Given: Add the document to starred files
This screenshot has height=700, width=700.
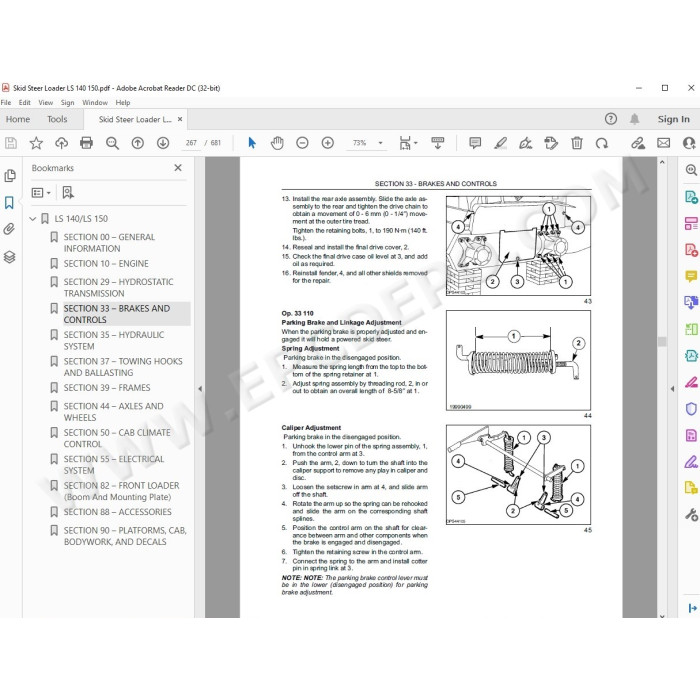Looking at the screenshot, I should pyautogui.click(x=36, y=143).
